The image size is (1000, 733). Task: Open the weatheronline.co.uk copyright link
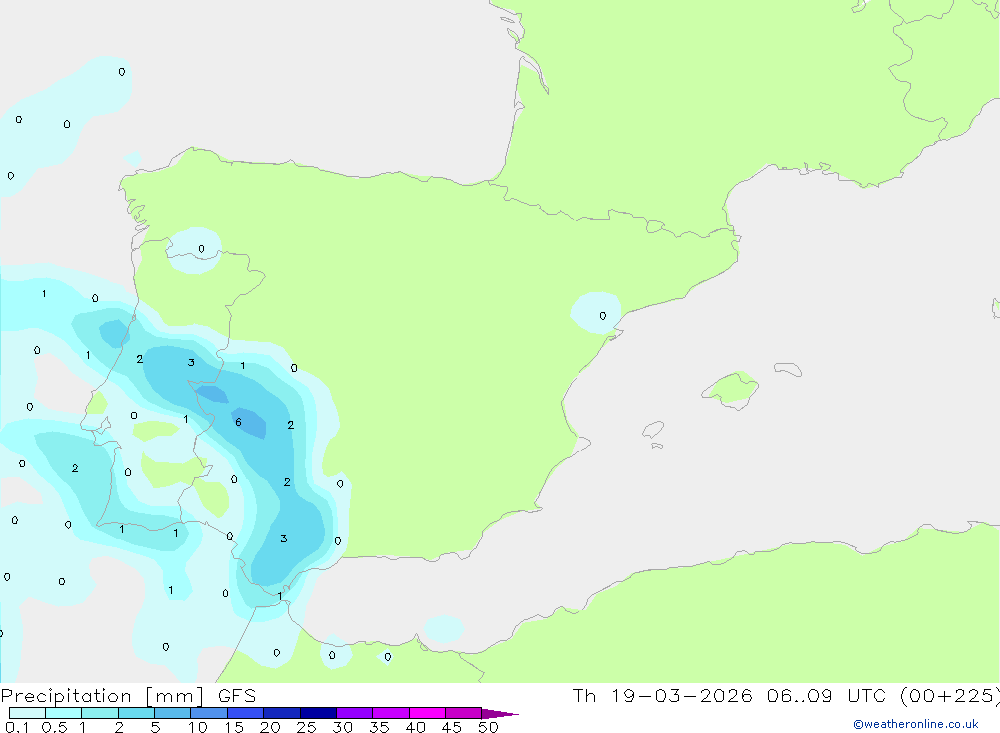click(x=916, y=724)
